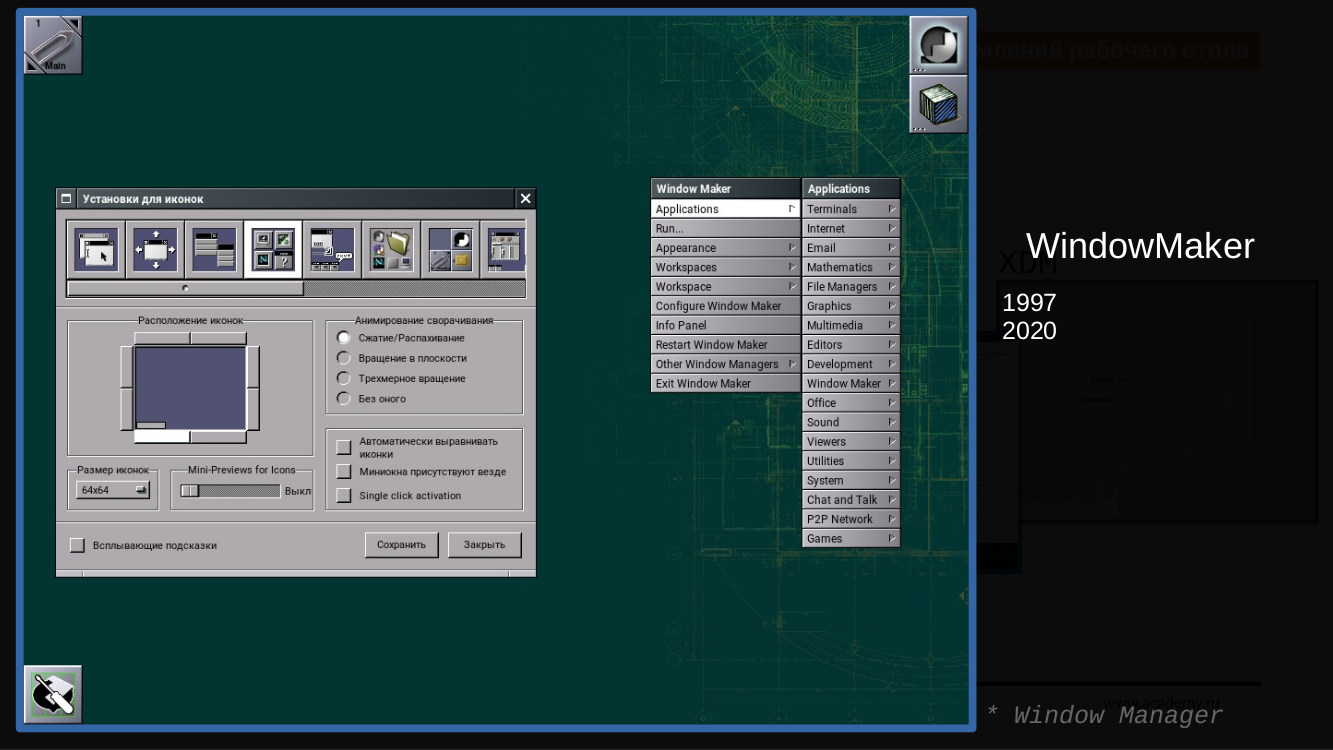The height and width of the screenshot is (750, 1333).
Task: Select Applications entry in Window Maker menu
Action: point(726,209)
